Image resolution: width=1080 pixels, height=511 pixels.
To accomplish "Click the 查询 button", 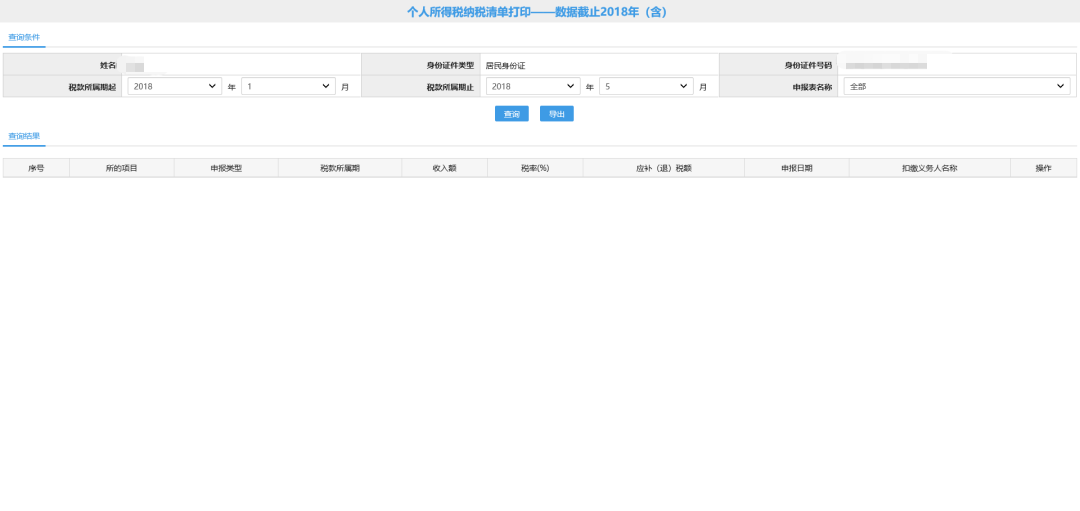I will (x=511, y=114).
